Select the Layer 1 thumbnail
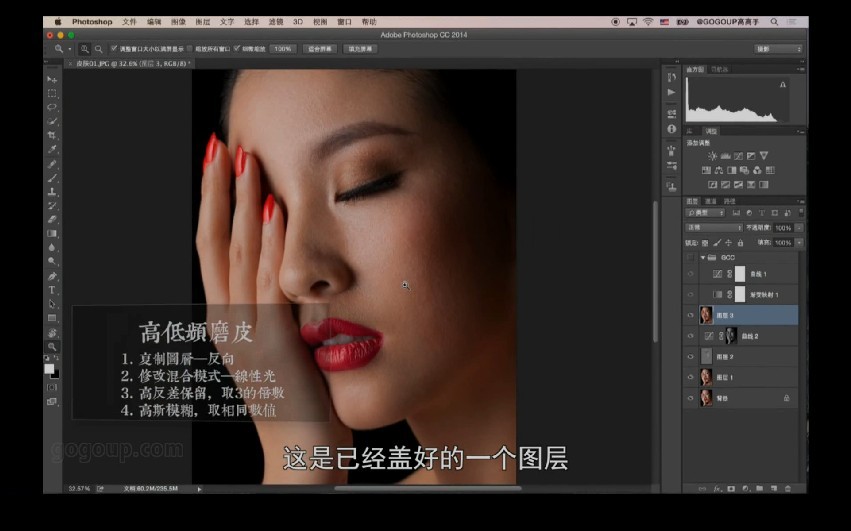This screenshot has height=531, width=851. (706, 377)
